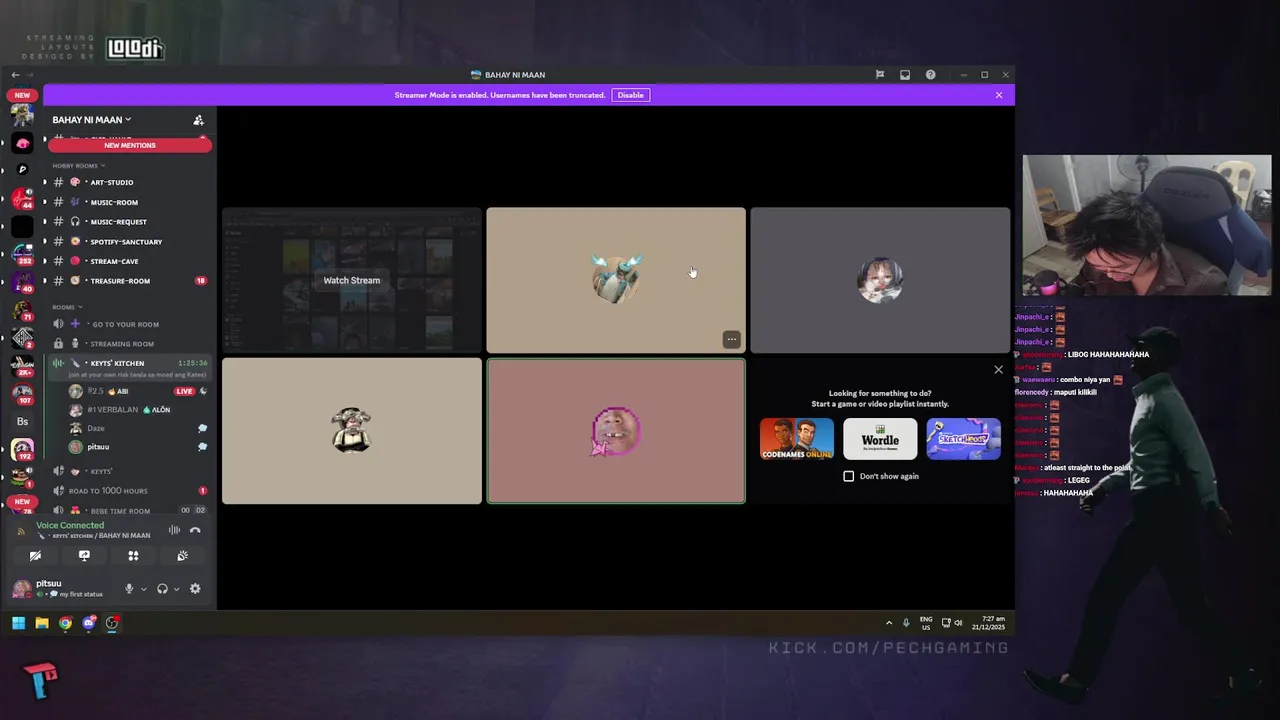
Task: Launch the Wordle activity
Action: point(880,439)
